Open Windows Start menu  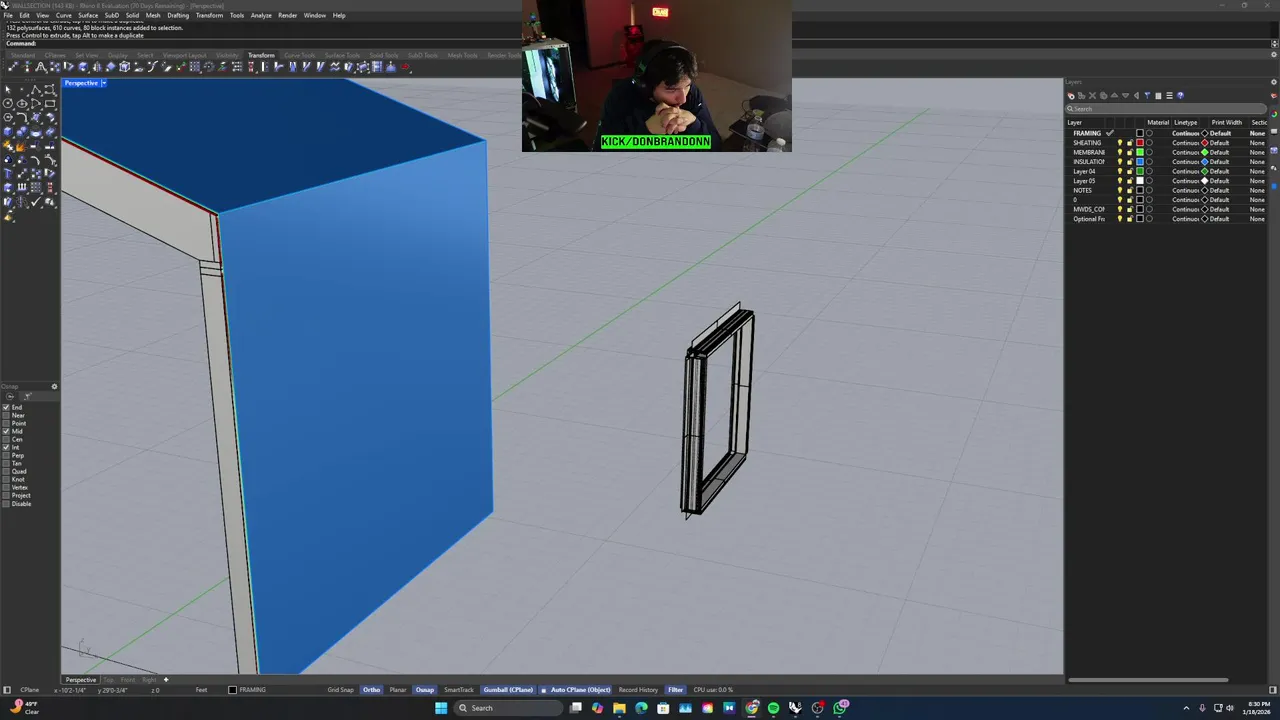441,708
